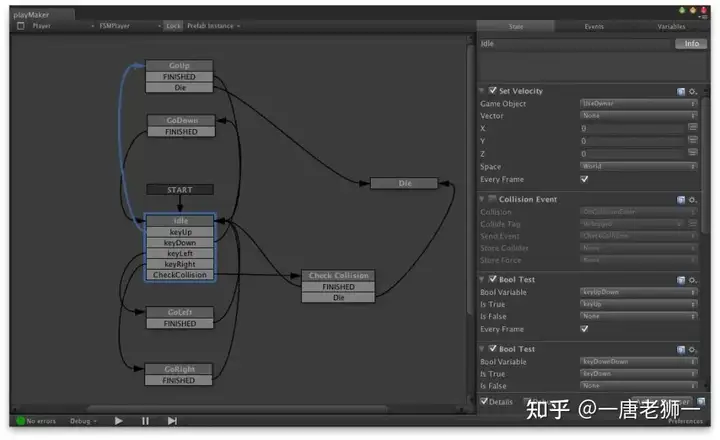Select the Die state node
The image size is (720, 440).
(404, 183)
